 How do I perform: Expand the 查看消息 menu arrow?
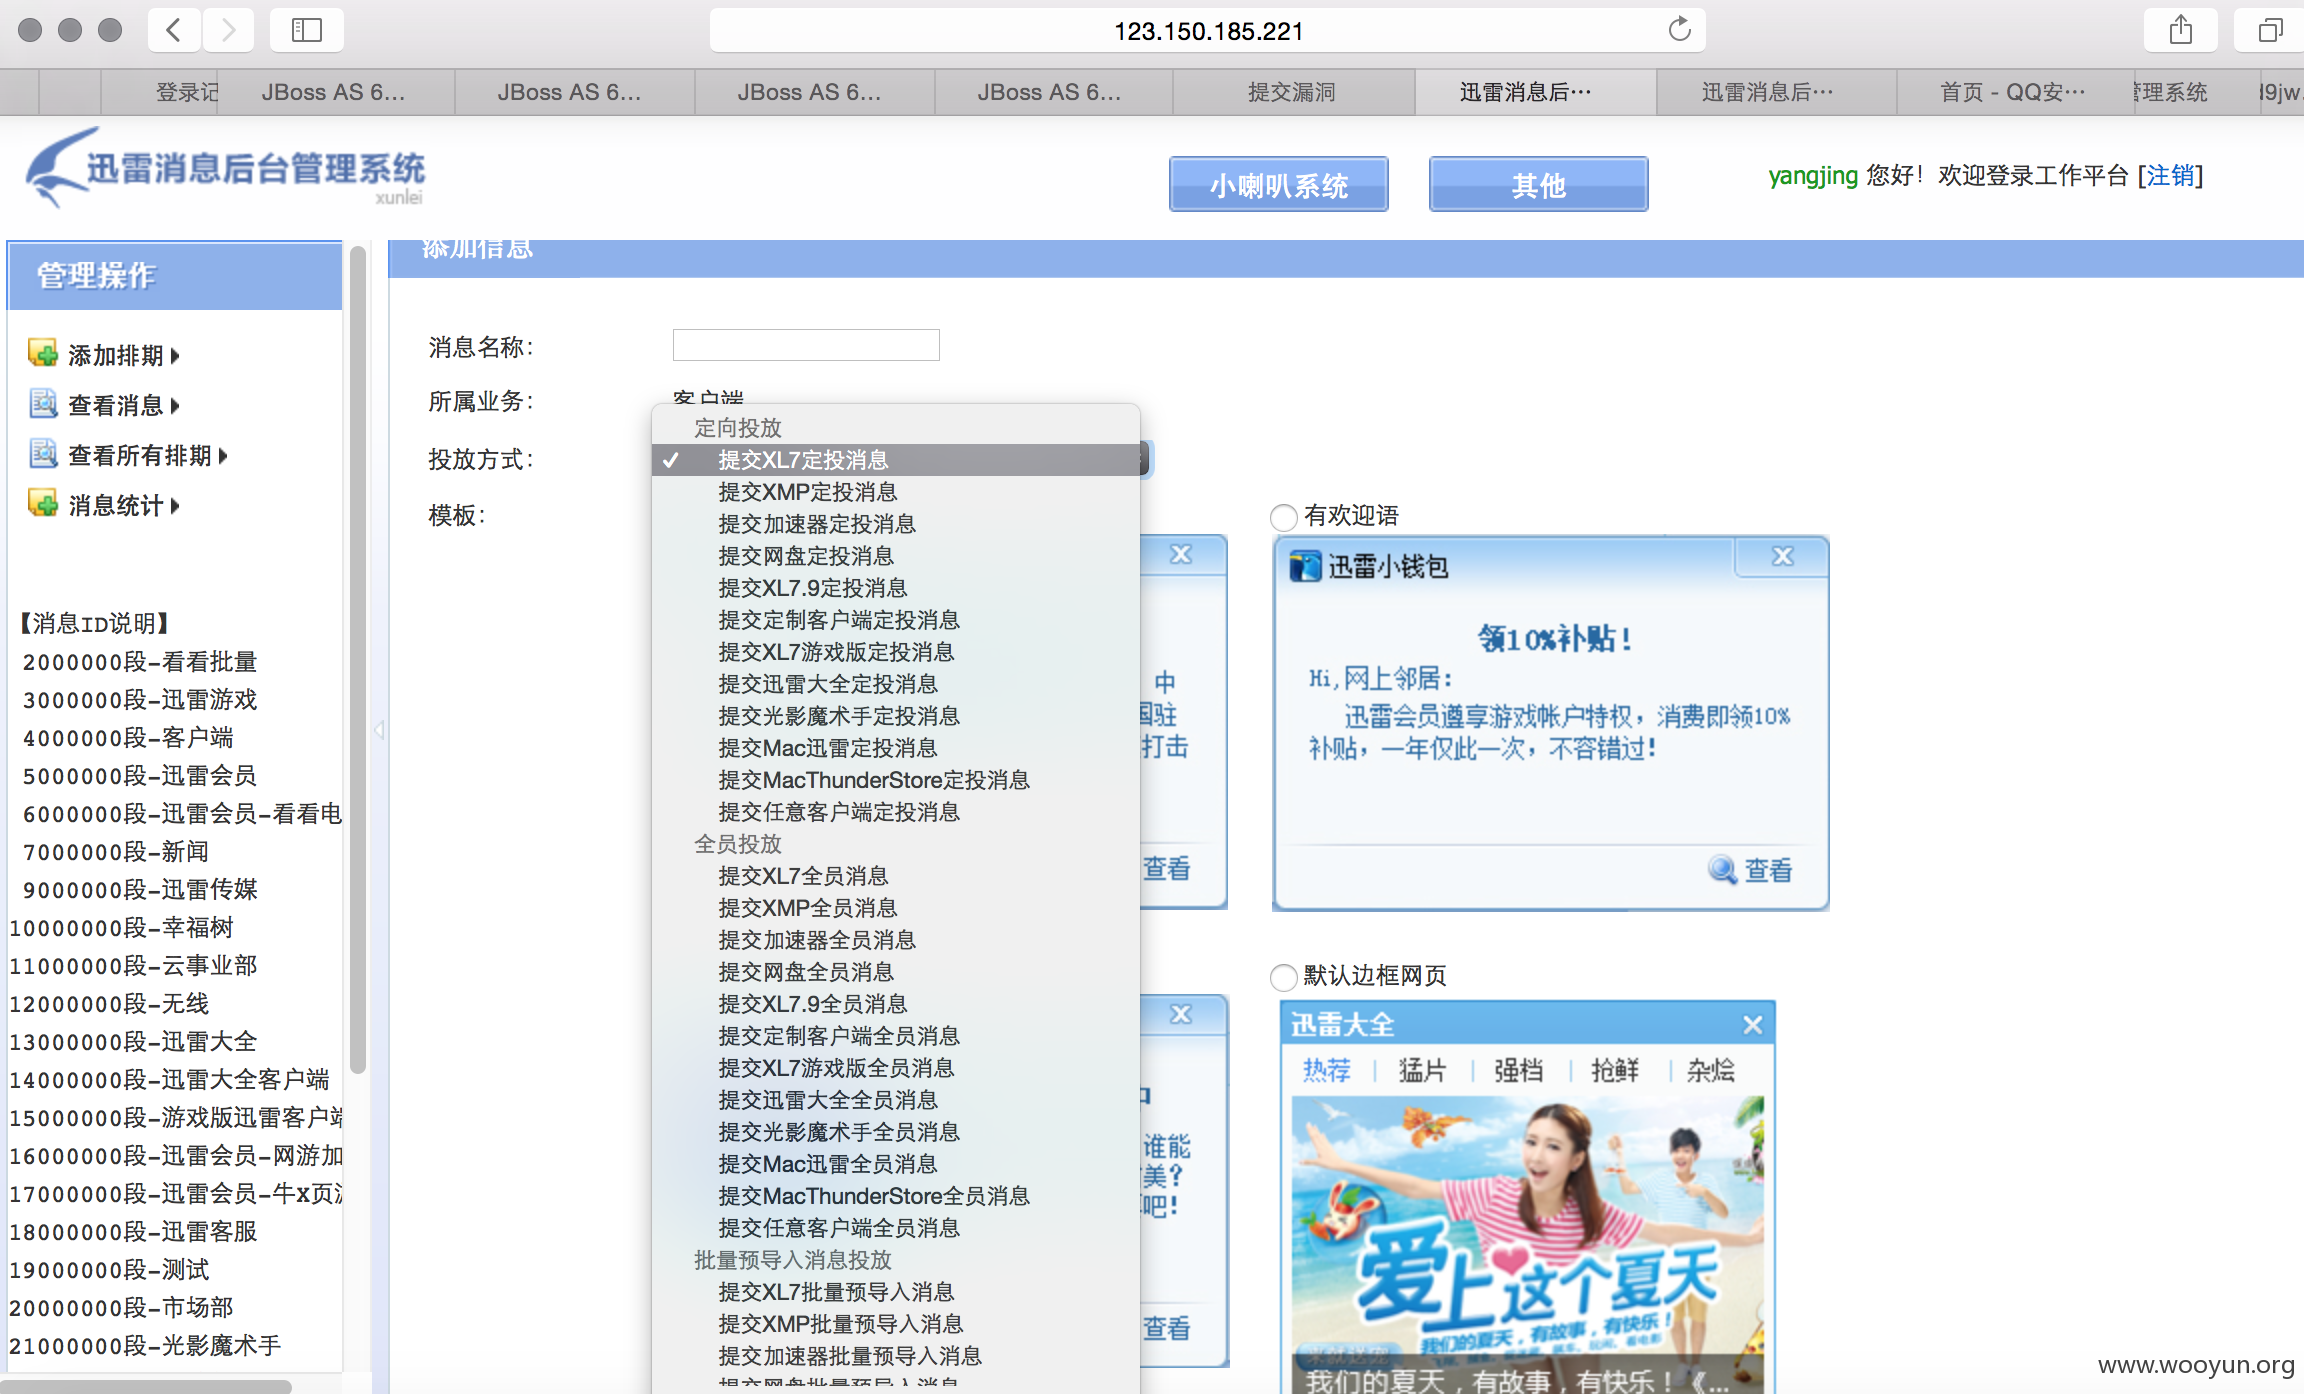(x=175, y=405)
